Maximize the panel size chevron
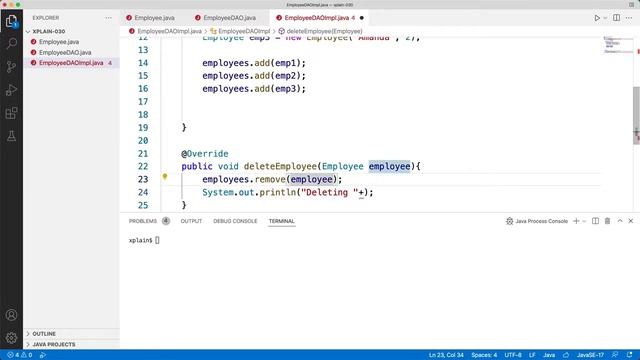 [x=620, y=221]
